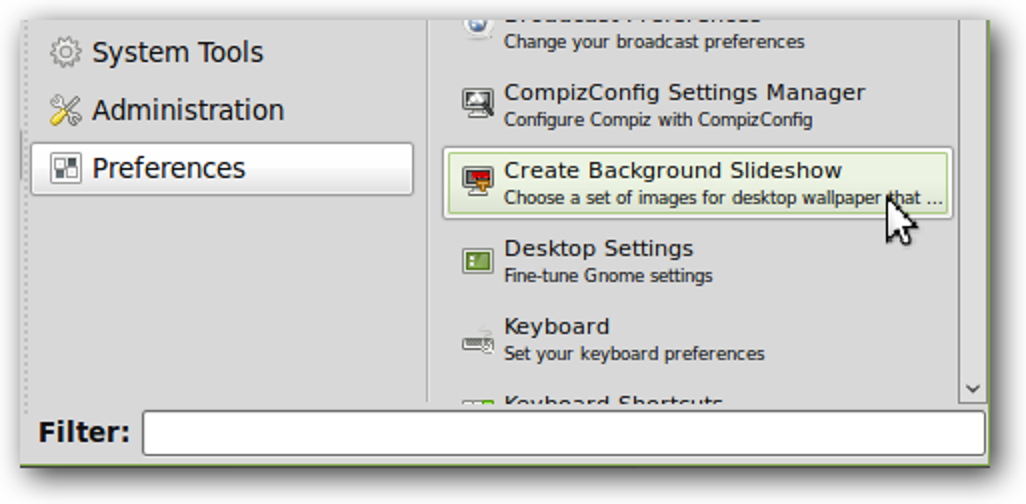Viewport: 1026px width, 504px height.
Task: Click the scroll down arrow in list
Action: [973, 387]
